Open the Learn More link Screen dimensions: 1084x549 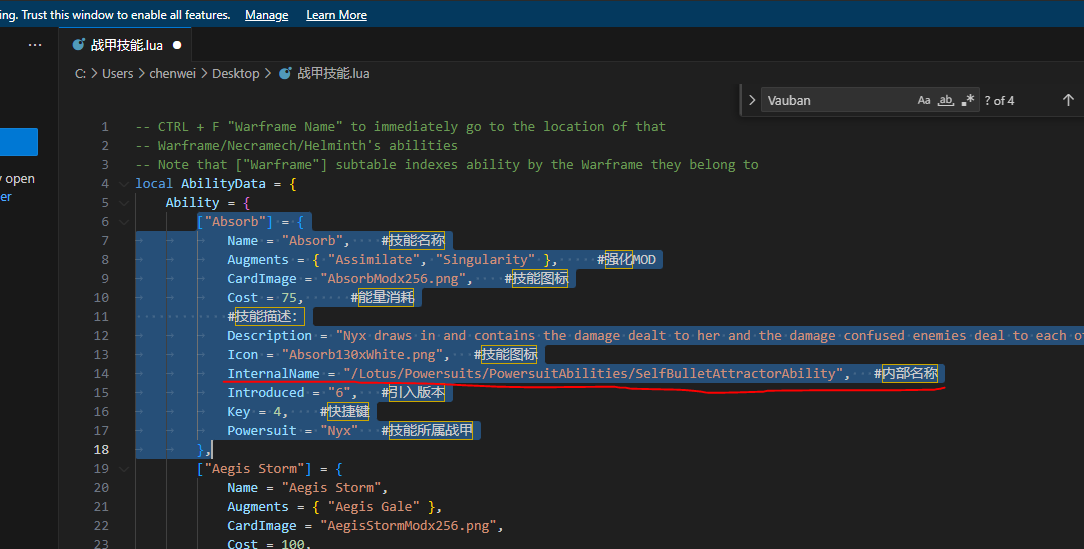[x=336, y=15]
